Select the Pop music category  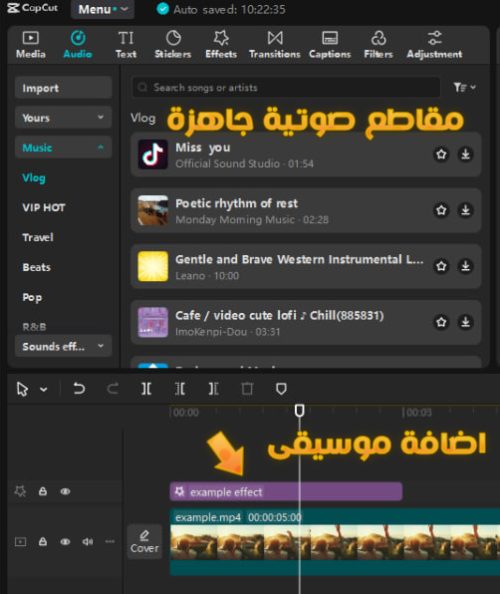(x=32, y=297)
